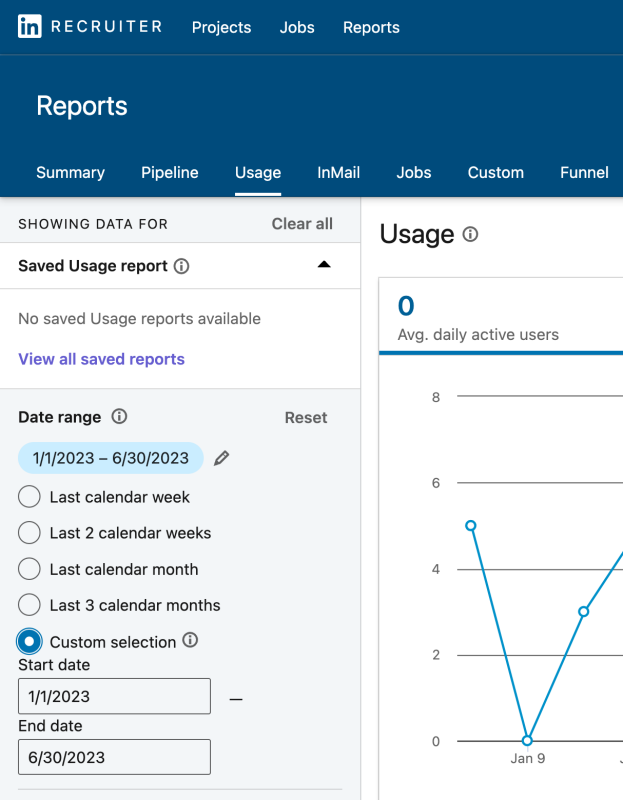Switch to the Summary tab
The width and height of the screenshot is (623, 800).
click(70, 172)
